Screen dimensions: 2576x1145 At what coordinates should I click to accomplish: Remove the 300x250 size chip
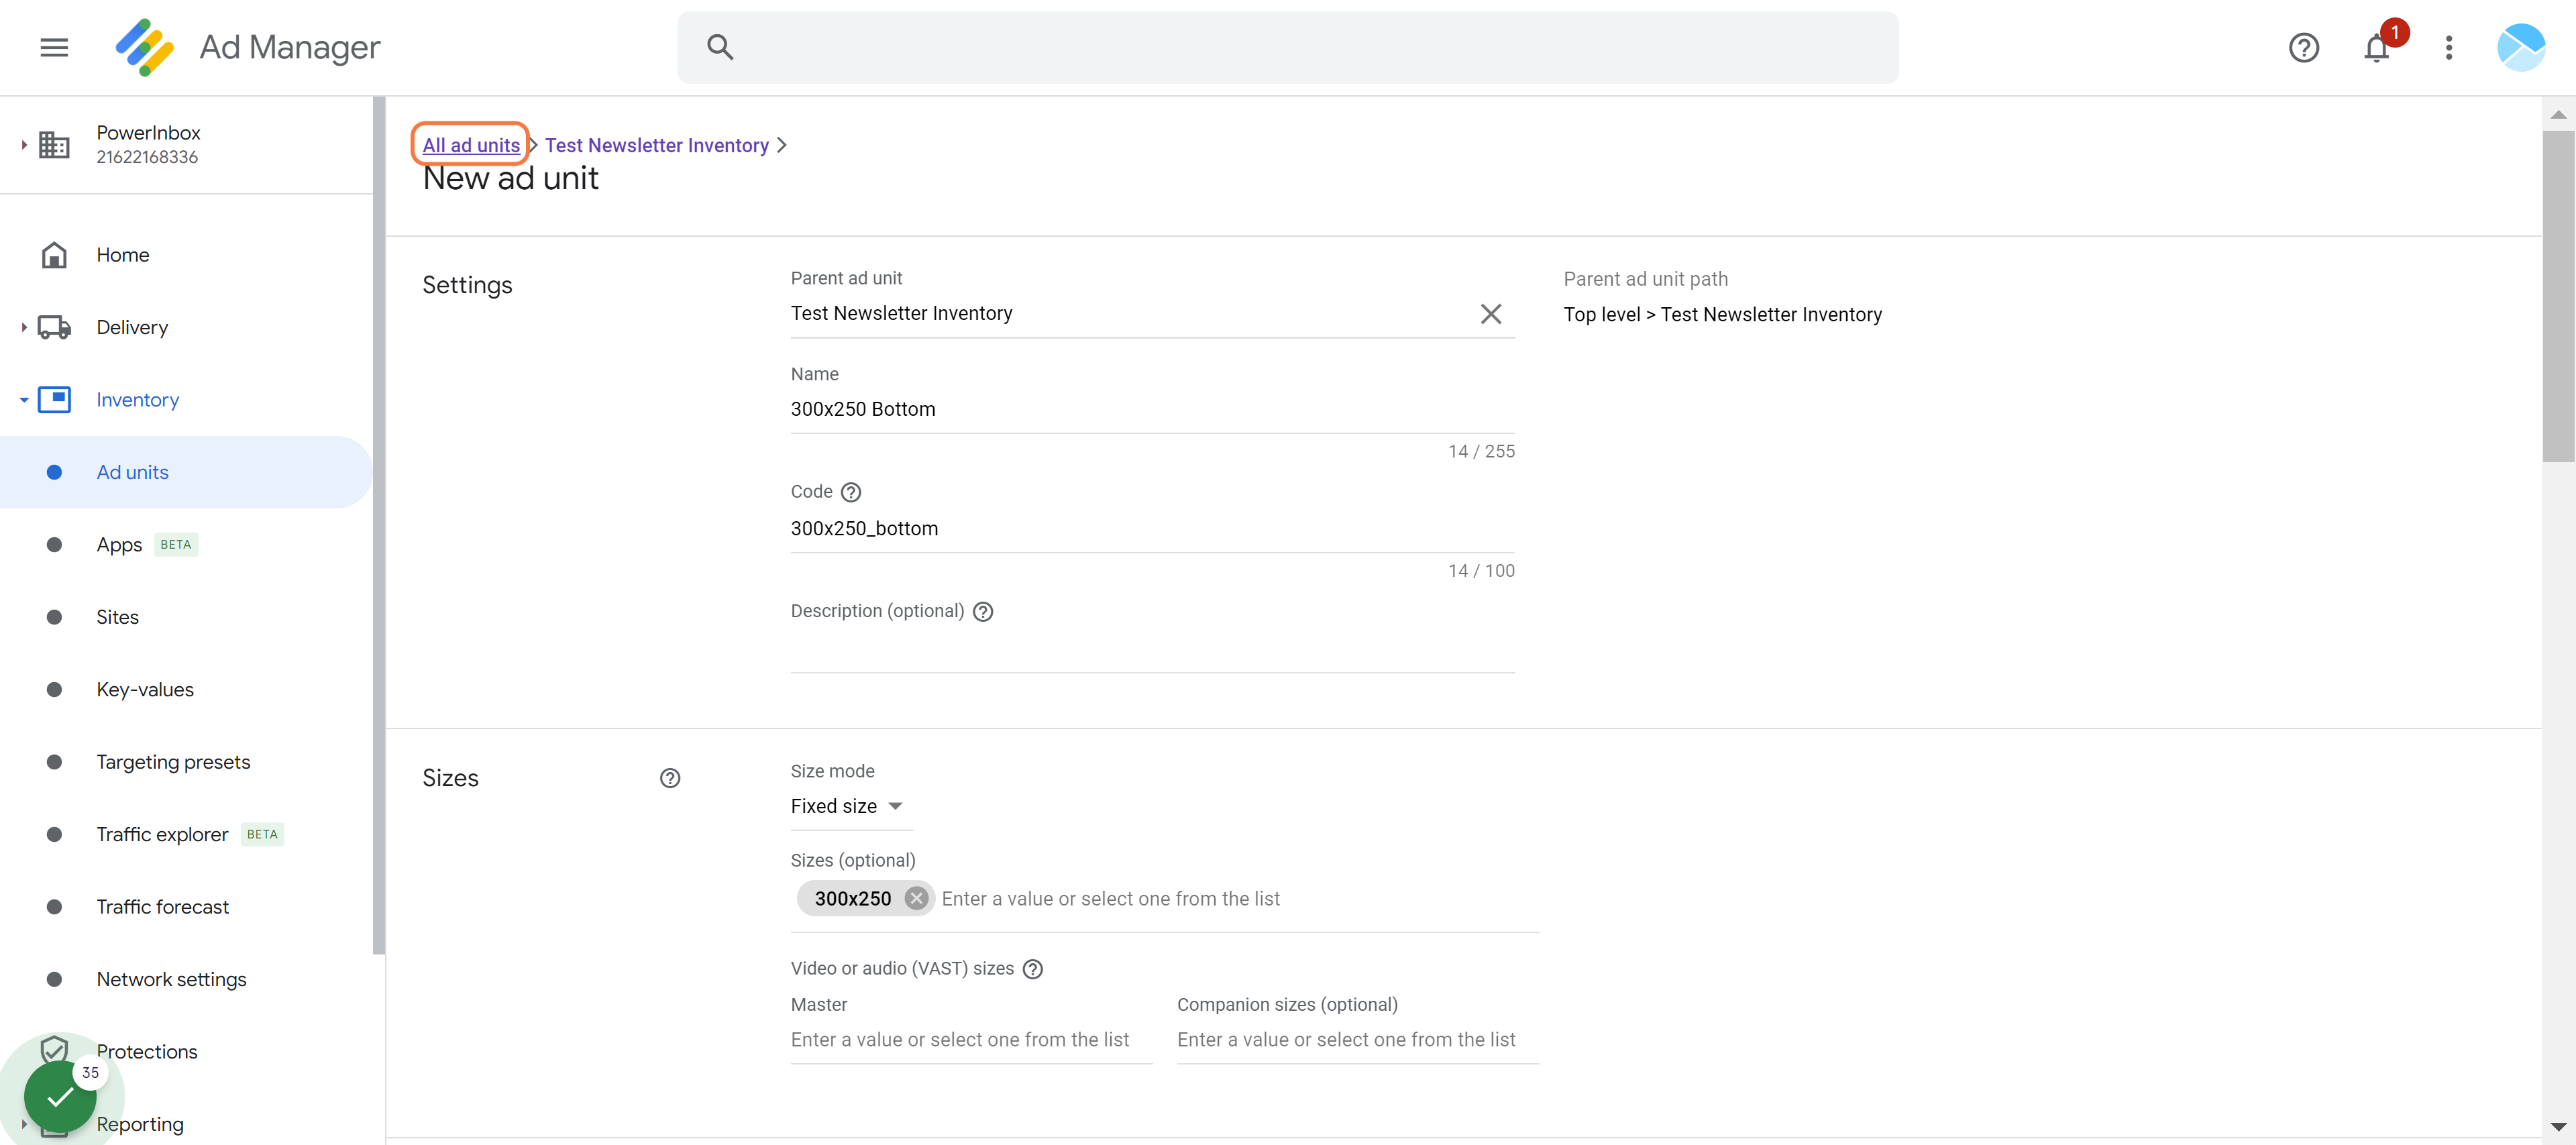pos(915,898)
